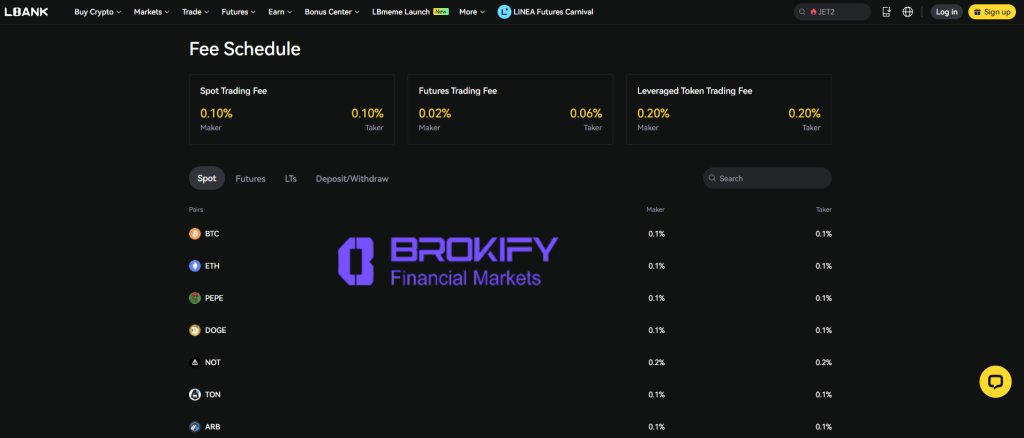
Task: Click the globe language icon
Action: (x=907, y=12)
